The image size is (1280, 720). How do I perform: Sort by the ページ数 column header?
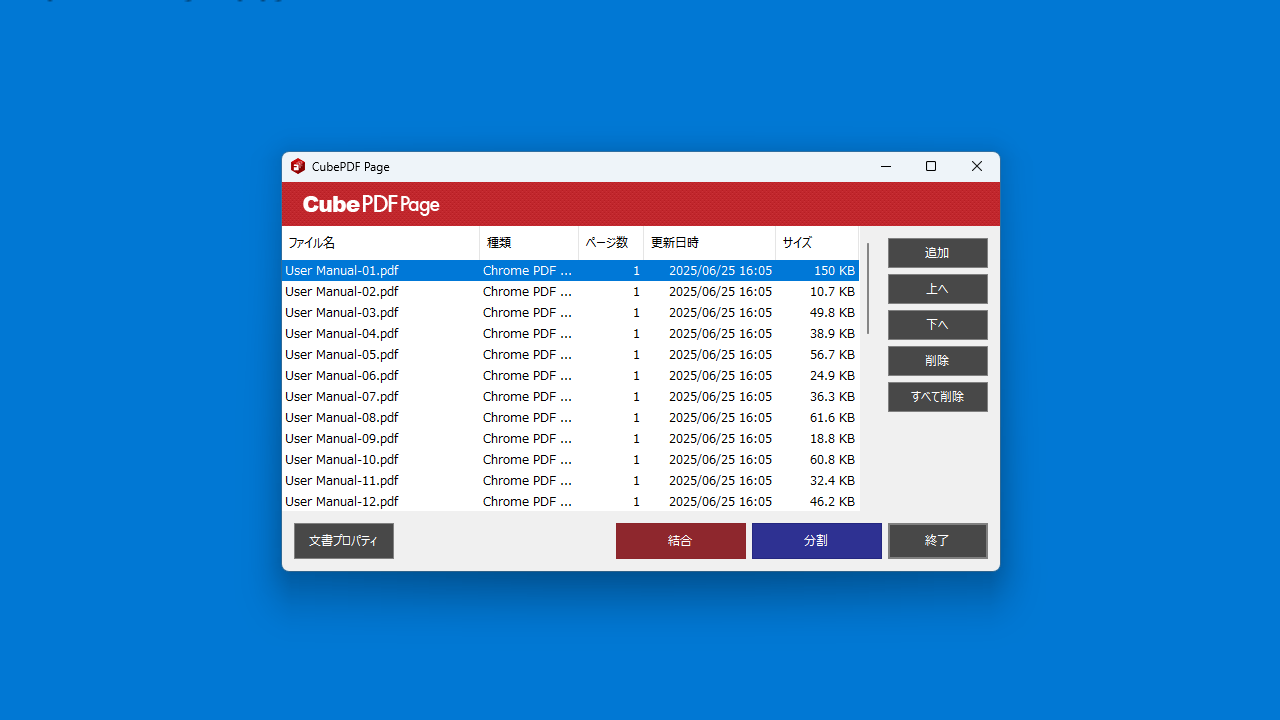(611, 243)
